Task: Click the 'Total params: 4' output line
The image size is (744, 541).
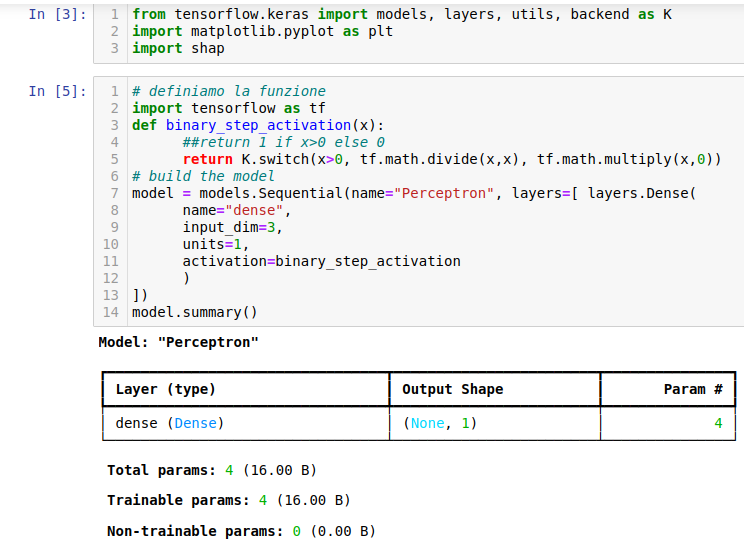Action: click(x=212, y=470)
